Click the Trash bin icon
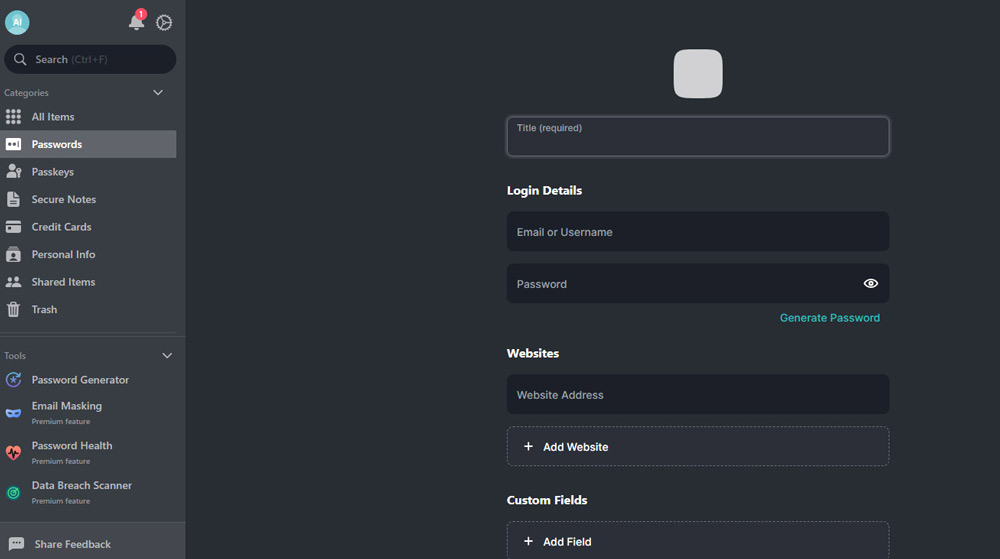This screenshot has height=559, width=1000. (x=13, y=309)
